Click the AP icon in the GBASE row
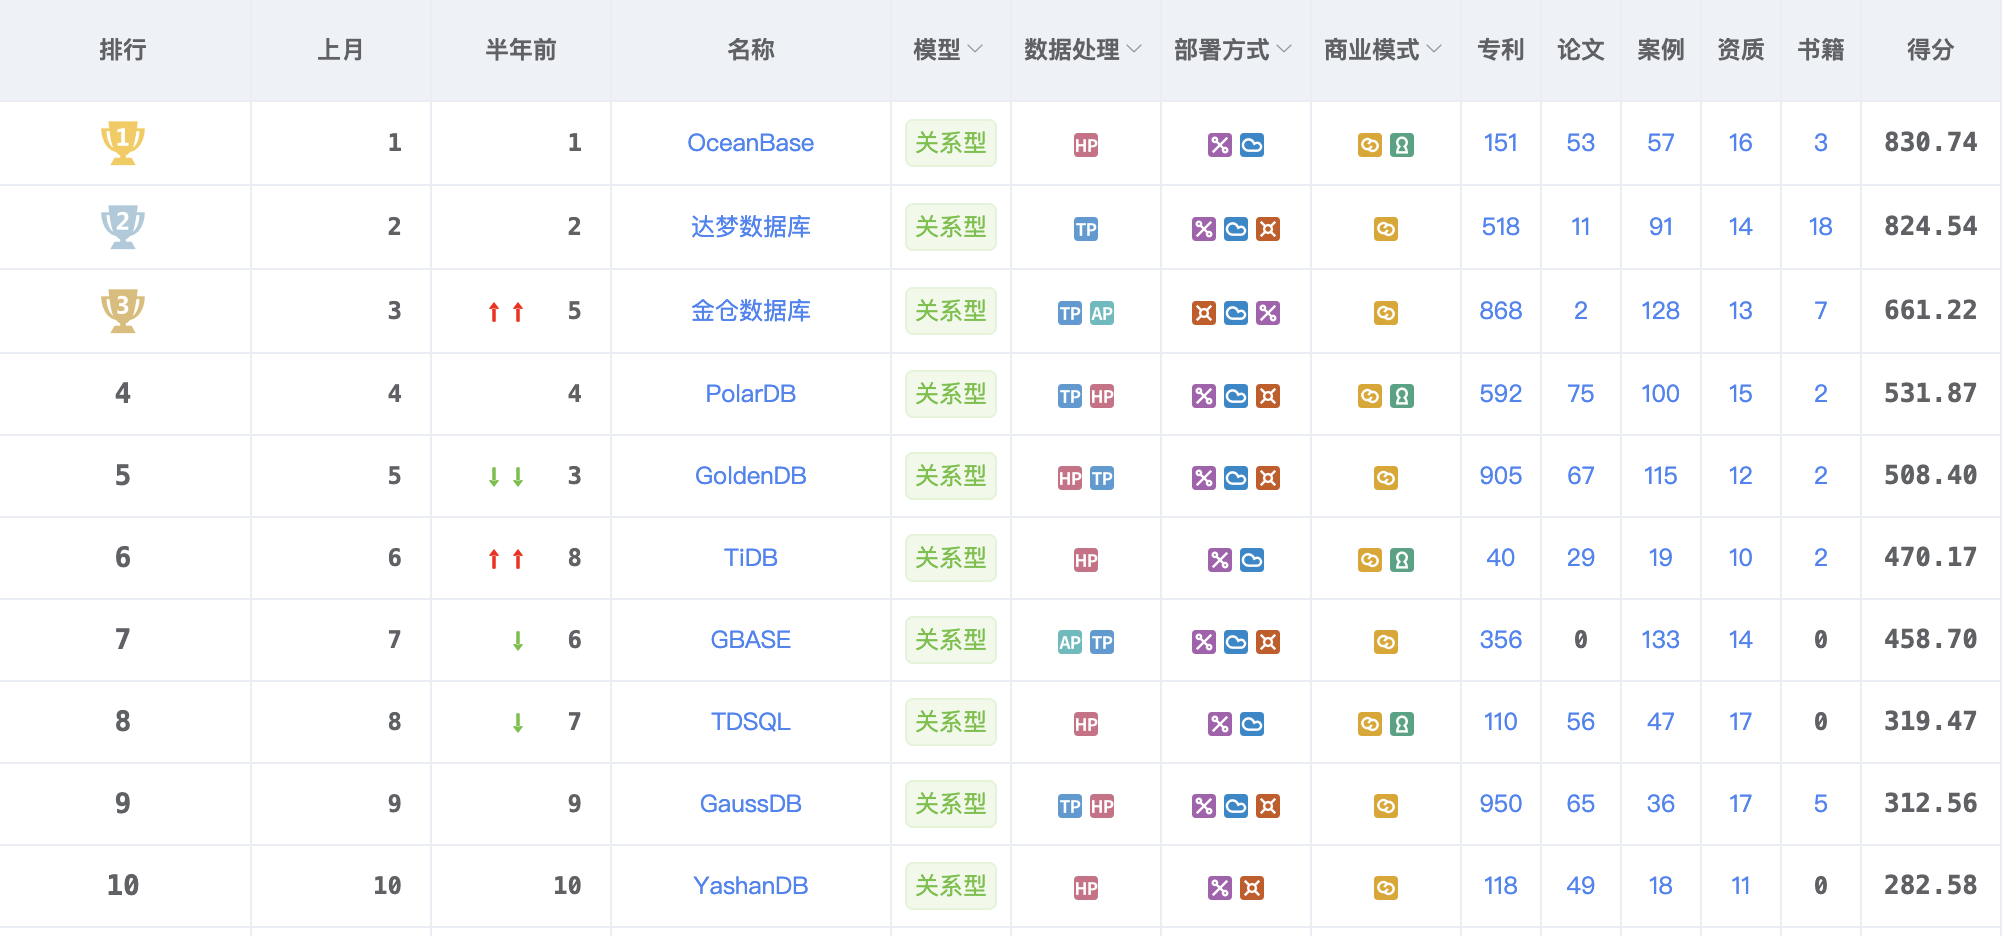Screen dimensions: 2006x936 click(x=1070, y=642)
